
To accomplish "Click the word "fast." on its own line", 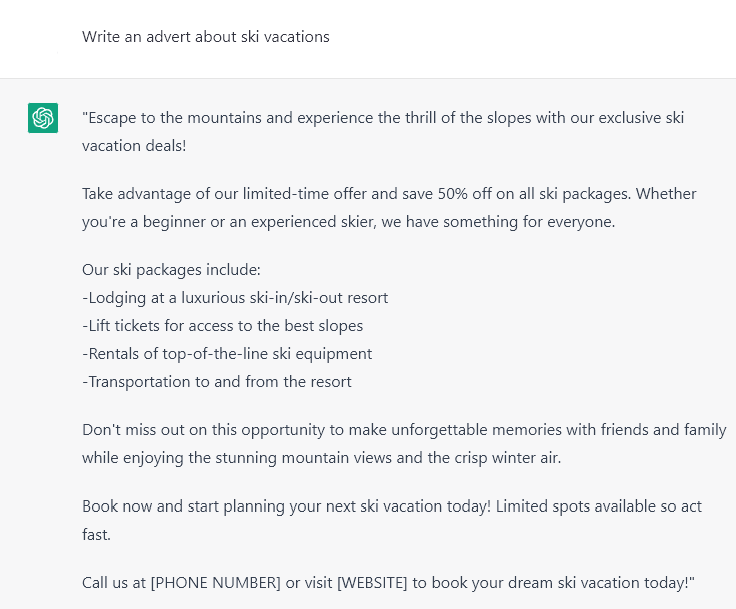I will (96, 535).
